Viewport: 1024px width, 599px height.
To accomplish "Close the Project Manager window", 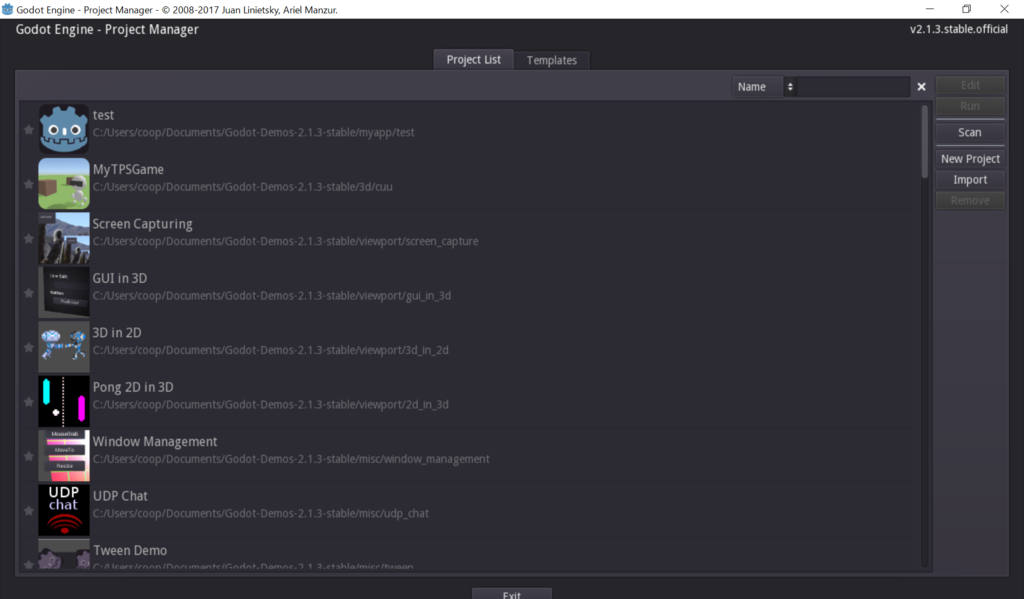I will tap(1004, 9).
